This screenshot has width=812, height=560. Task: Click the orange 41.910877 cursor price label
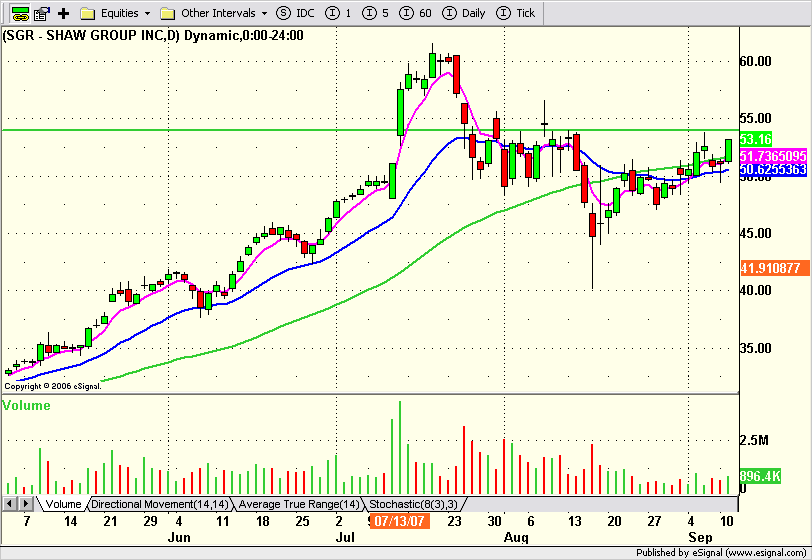tap(775, 268)
